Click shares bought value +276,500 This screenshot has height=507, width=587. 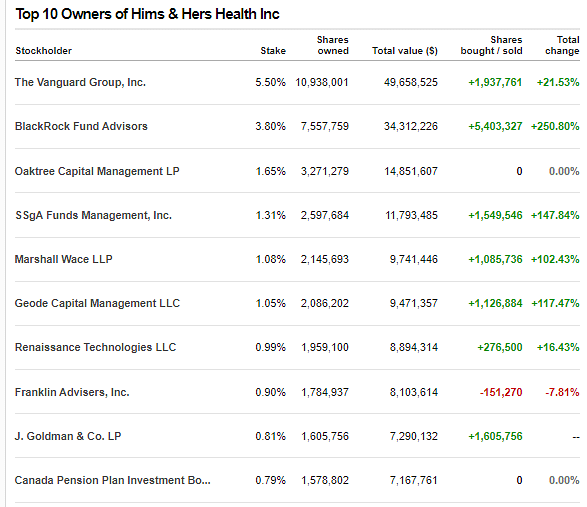click(500, 347)
